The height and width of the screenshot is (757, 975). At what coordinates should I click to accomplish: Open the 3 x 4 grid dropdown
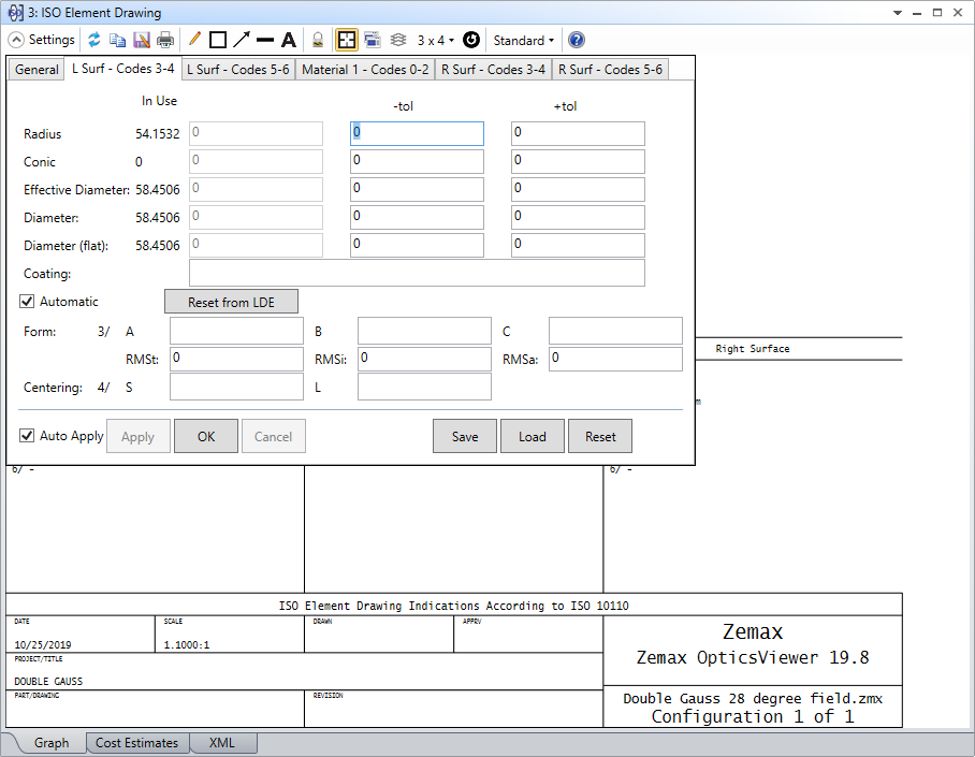(435, 40)
